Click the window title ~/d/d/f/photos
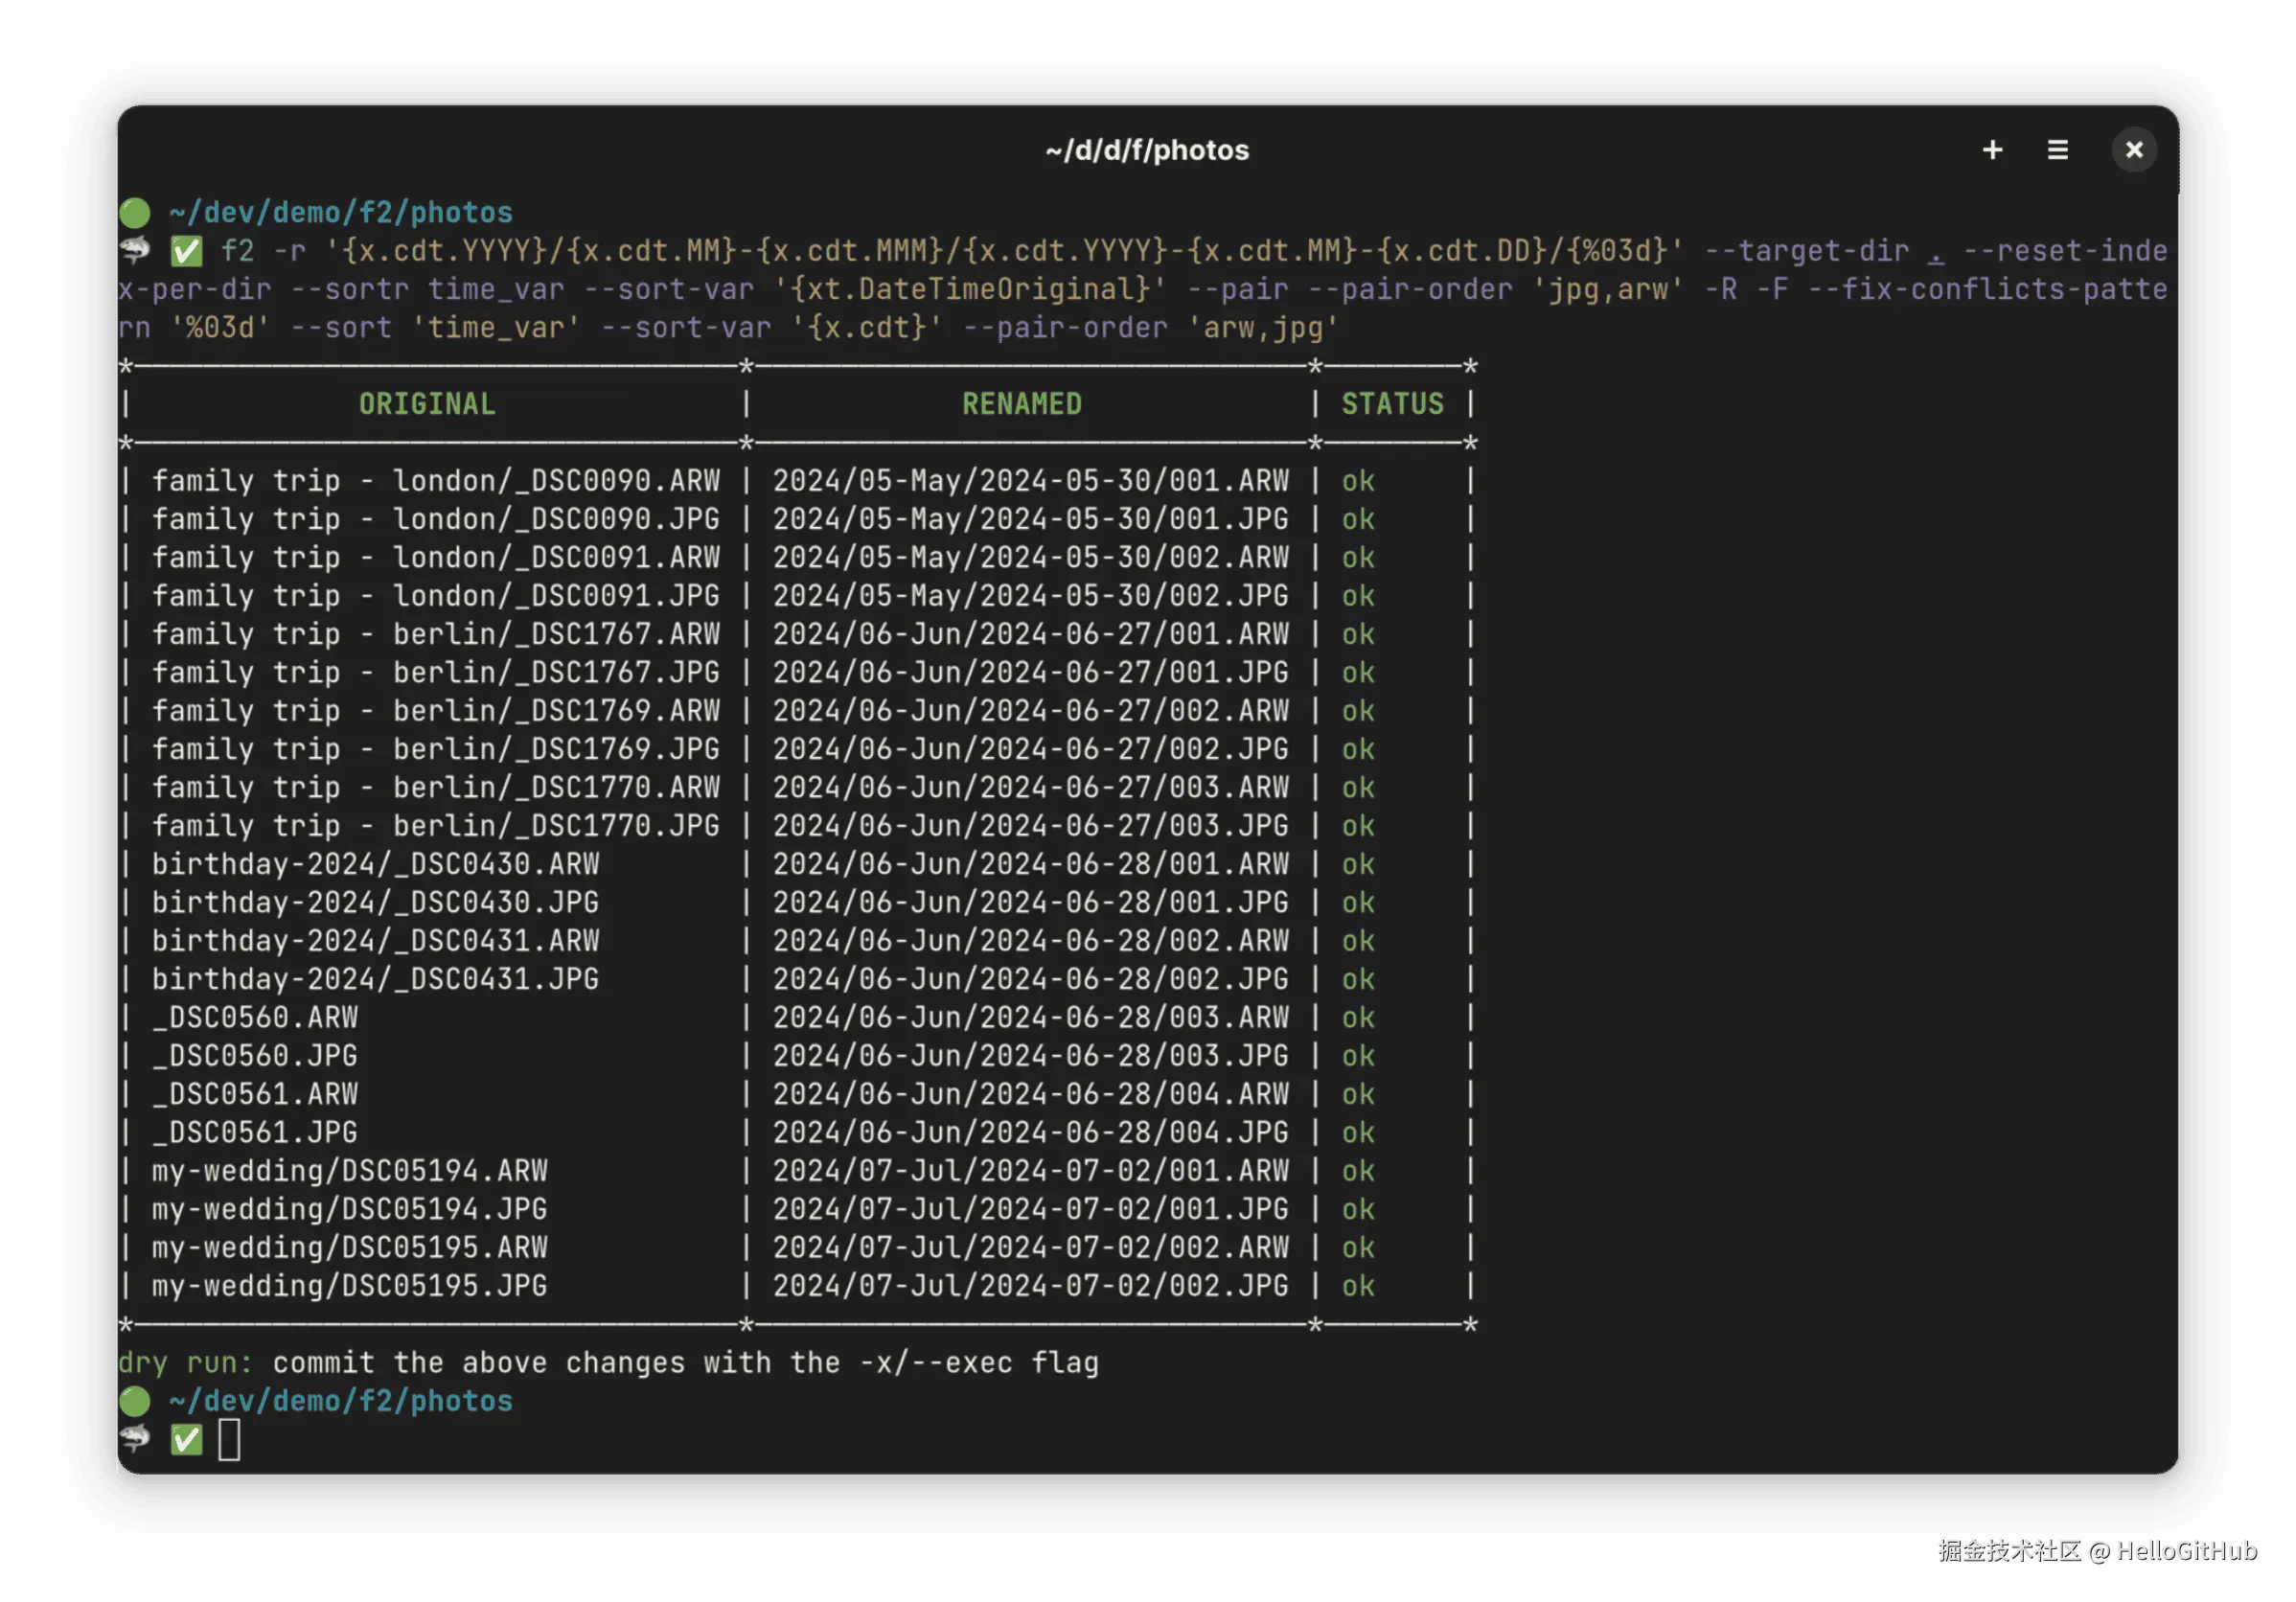This screenshot has height=1602, width=2296. (x=1147, y=150)
